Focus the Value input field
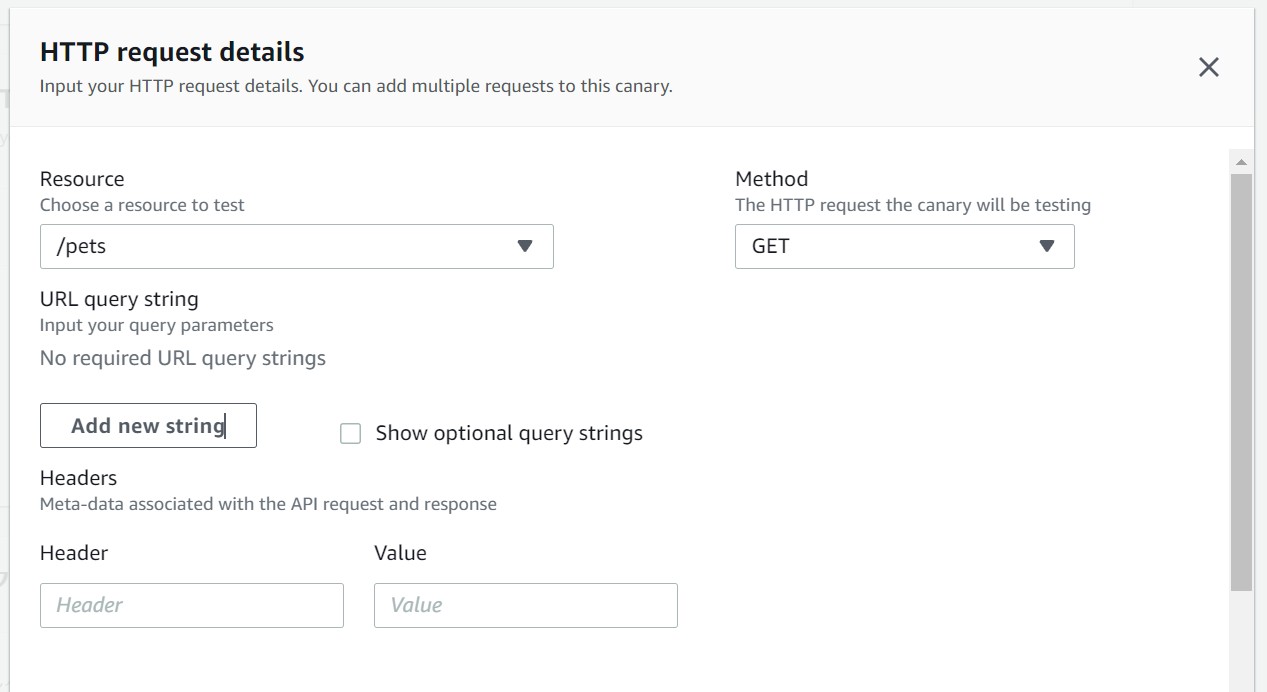This screenshot has height=692, width=1267. pos(526,605)
